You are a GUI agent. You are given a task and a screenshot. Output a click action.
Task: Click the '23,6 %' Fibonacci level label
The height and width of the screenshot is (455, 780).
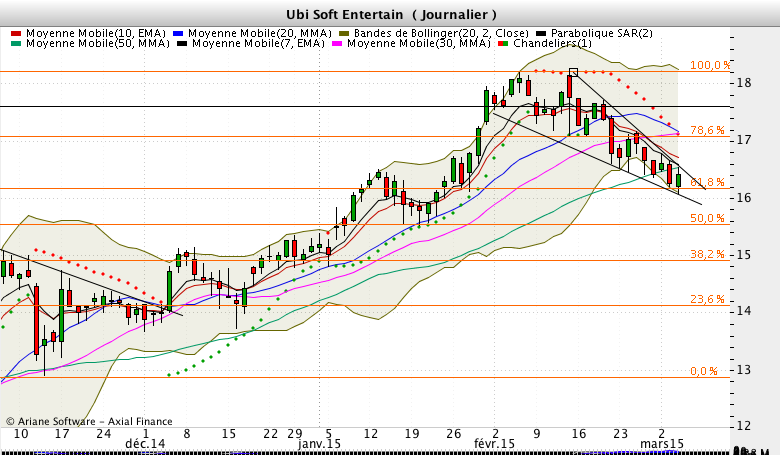coord(707,299)
